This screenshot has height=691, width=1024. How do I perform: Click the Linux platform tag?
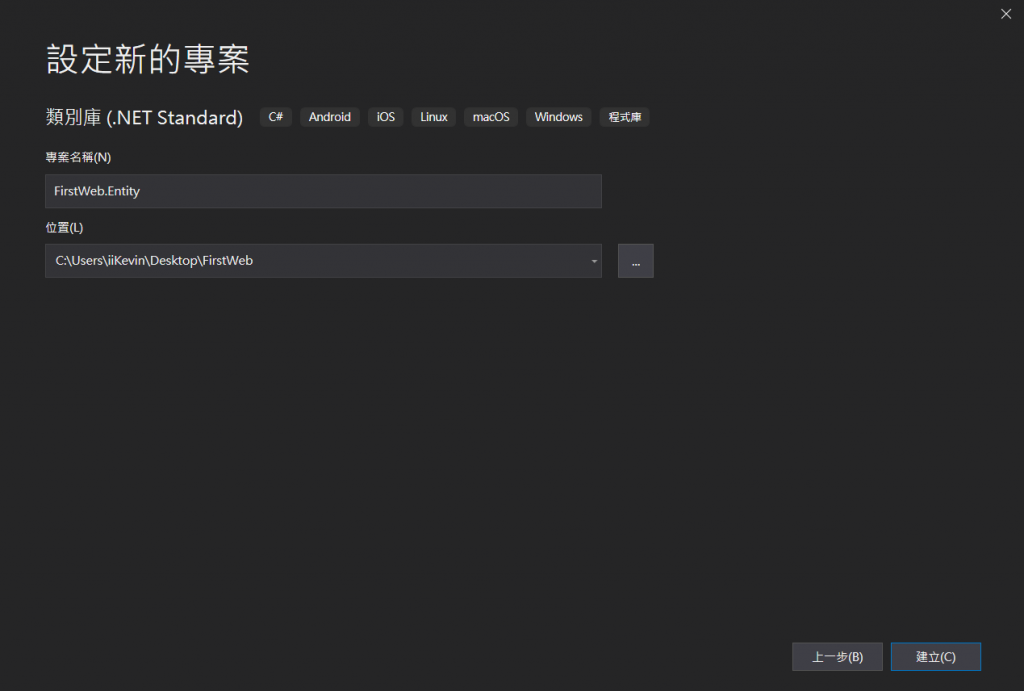pos(433,117)
